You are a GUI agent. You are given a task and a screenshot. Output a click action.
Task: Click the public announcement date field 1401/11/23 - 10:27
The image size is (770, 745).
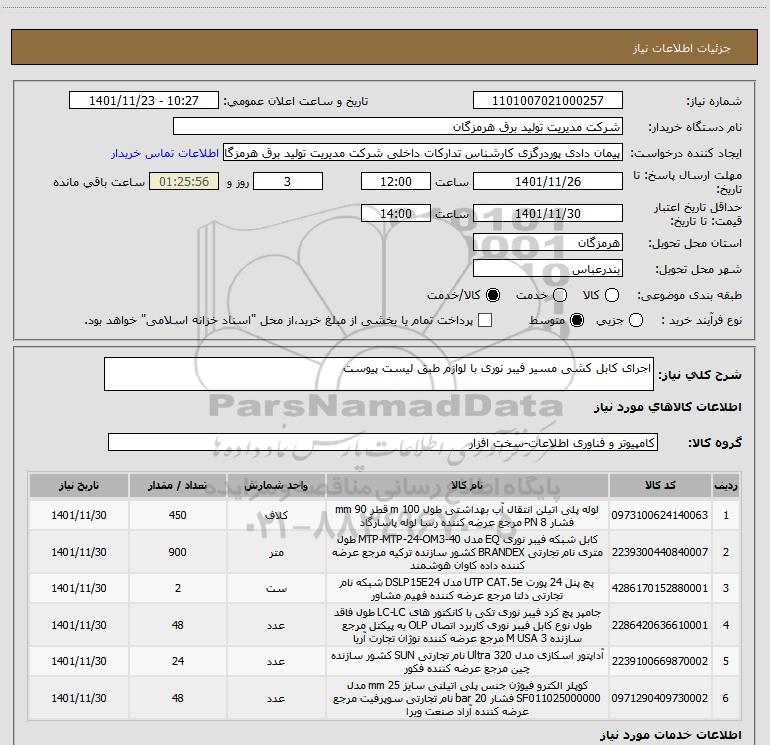coord(144,101)
